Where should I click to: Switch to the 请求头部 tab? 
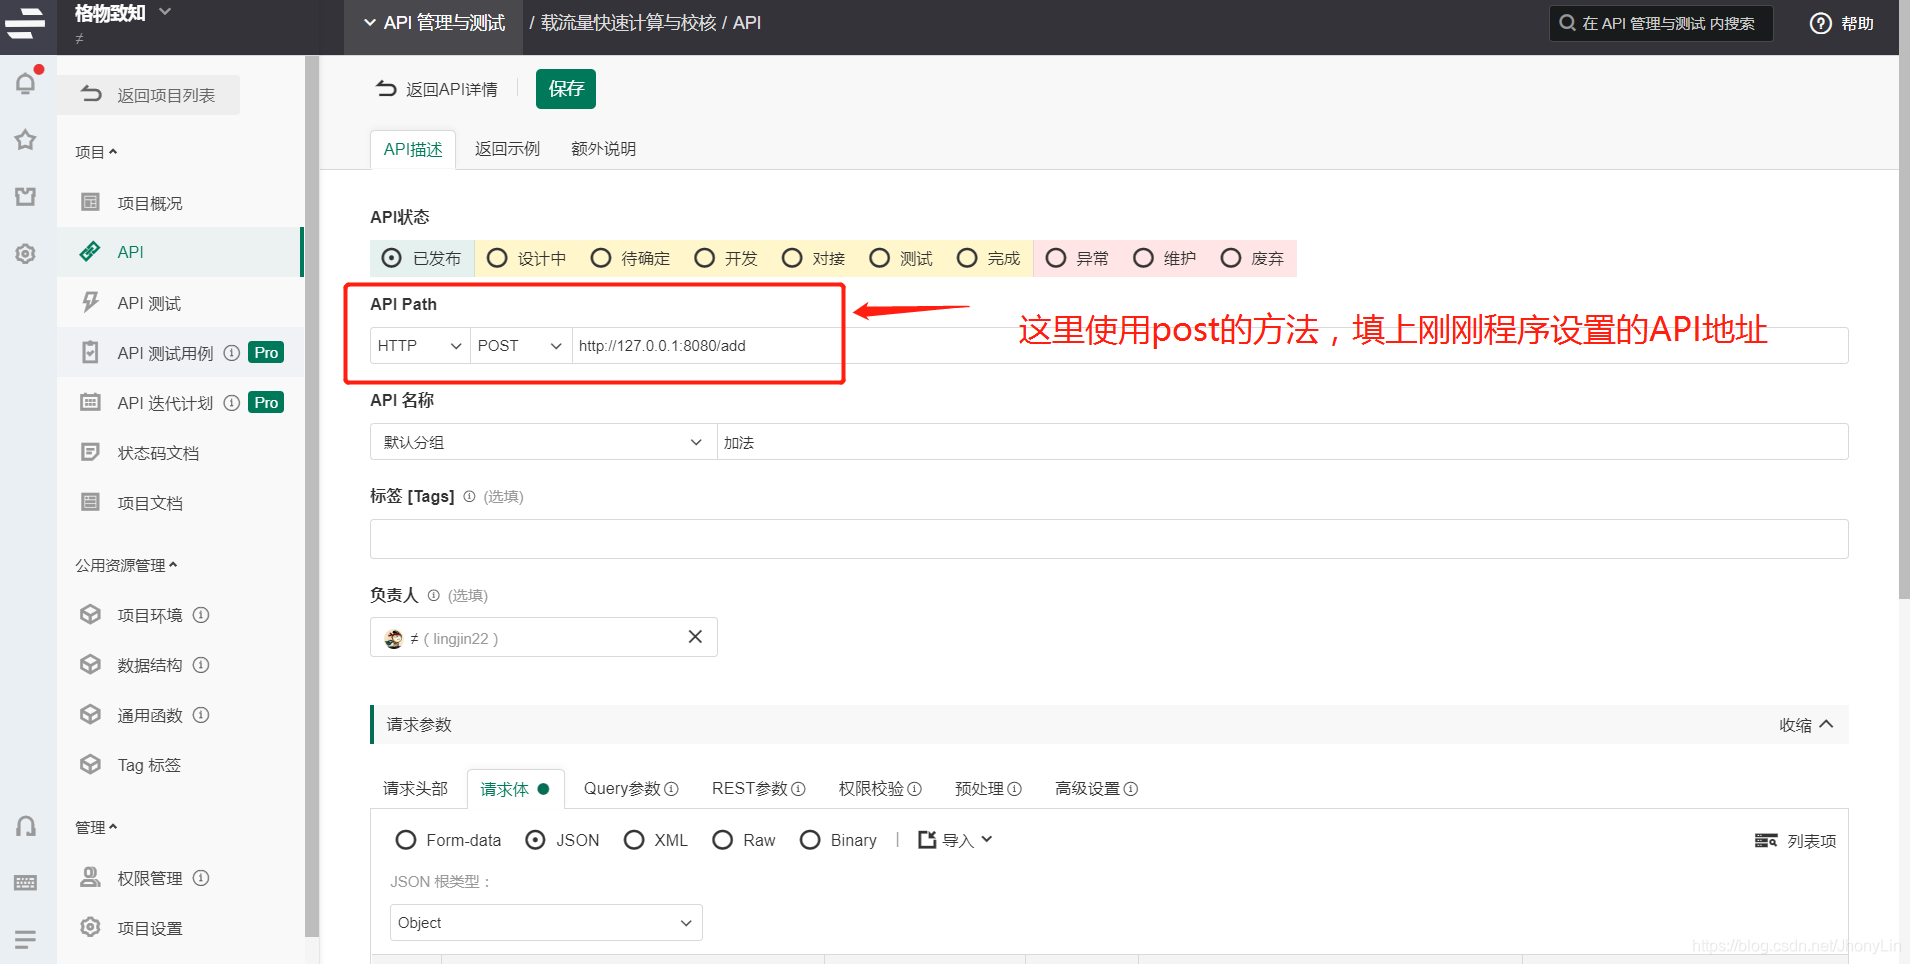click(415, 789)
